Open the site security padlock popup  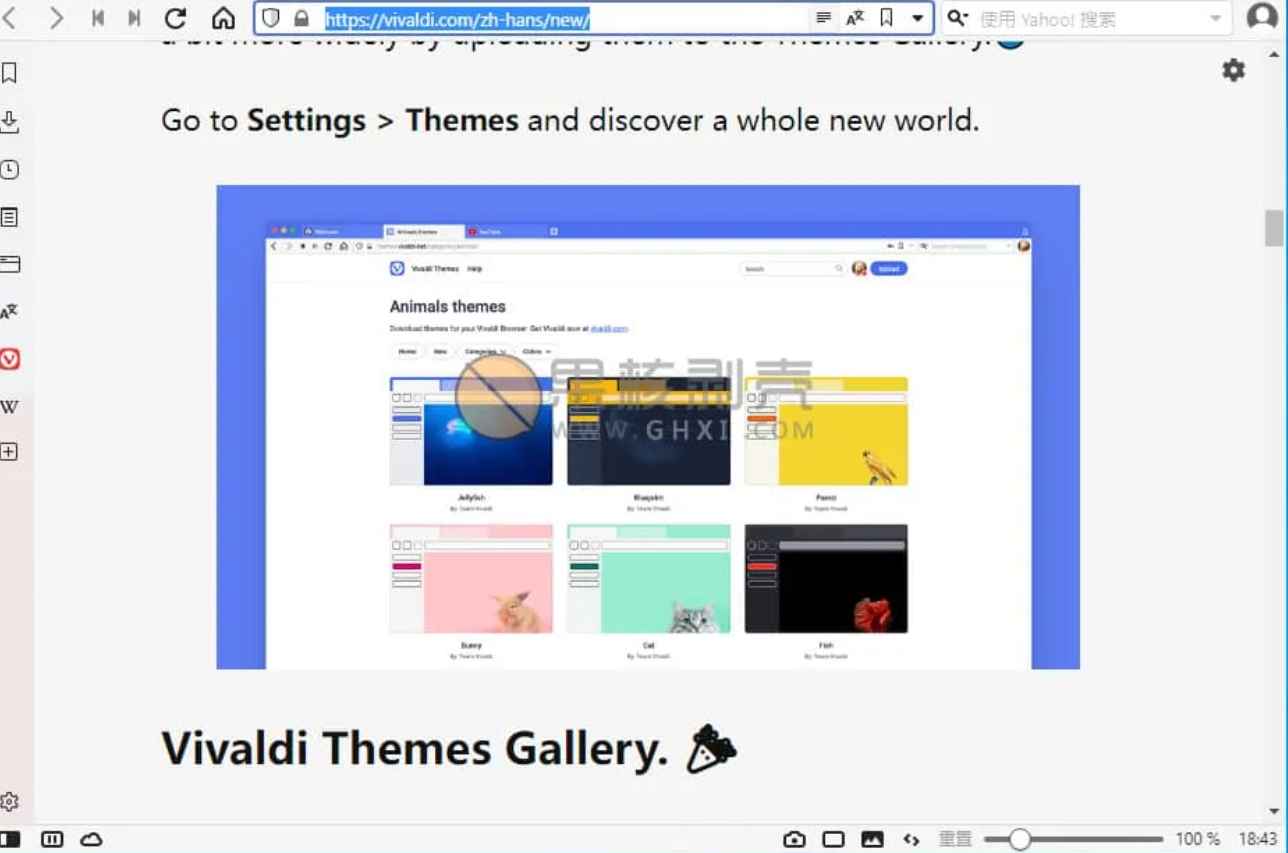click(x=301, y=18)
